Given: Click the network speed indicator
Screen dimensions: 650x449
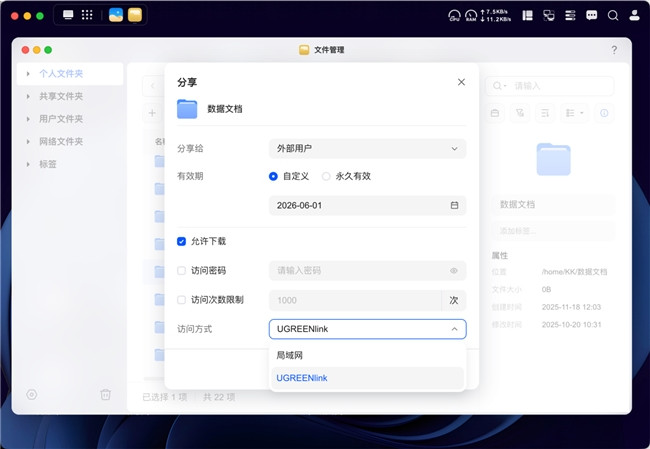Looking at the screenshot, I should coord(496,16).
